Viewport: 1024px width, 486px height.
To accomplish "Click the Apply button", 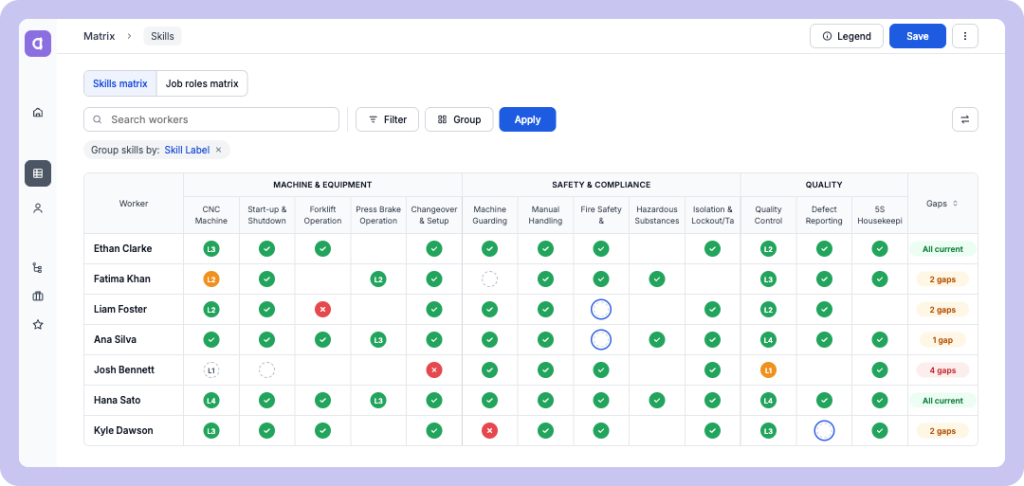I will (528, 120).
